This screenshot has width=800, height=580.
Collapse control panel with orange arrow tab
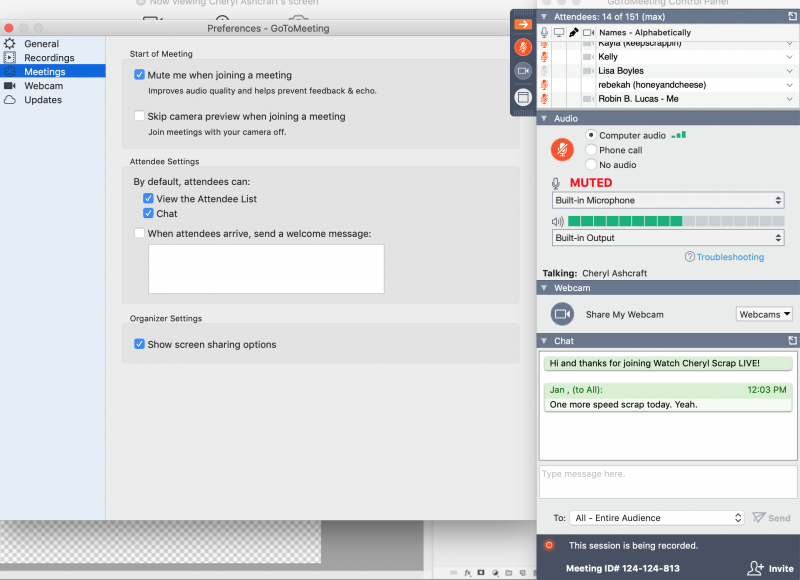tap(523, 24)
